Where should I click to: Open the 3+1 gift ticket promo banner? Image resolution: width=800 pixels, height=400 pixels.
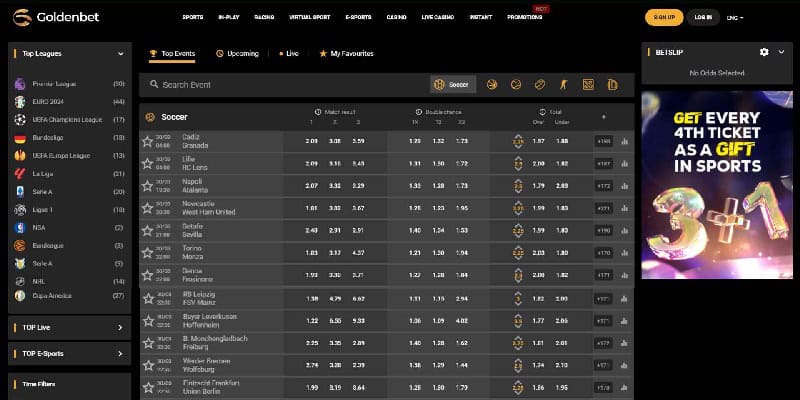pyautogui.click(x=717, y=185)
